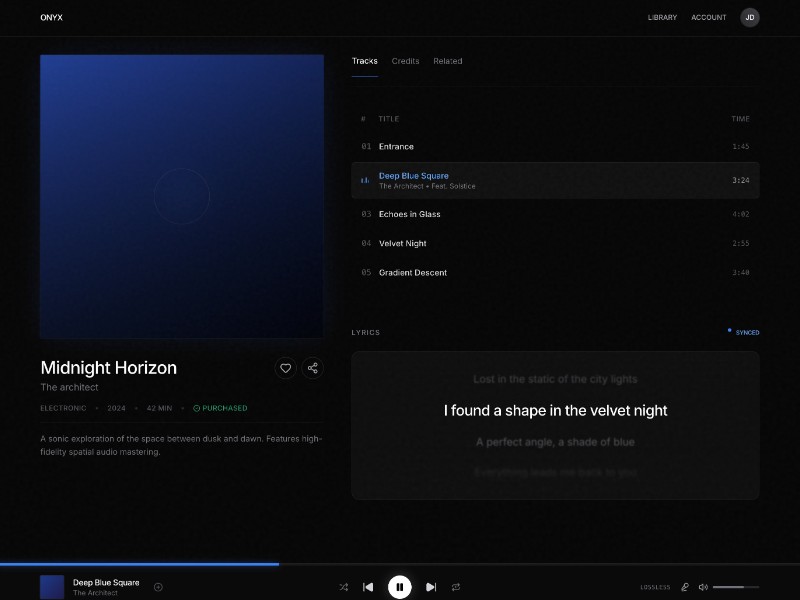This screenshot has height=600, width=800.
Task: Enable shuffle playback
Action: [x=344, y=587]
